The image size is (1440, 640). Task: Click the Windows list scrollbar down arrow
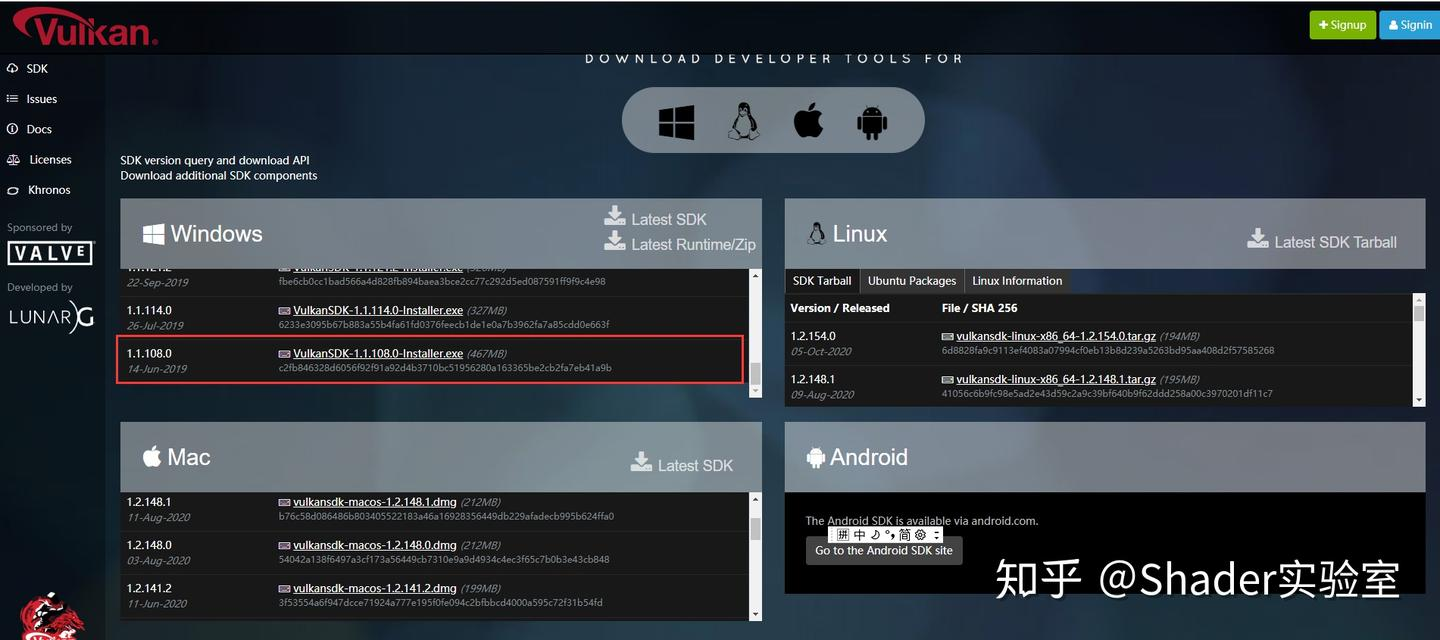pyautogui.click(x=756, y=391)
